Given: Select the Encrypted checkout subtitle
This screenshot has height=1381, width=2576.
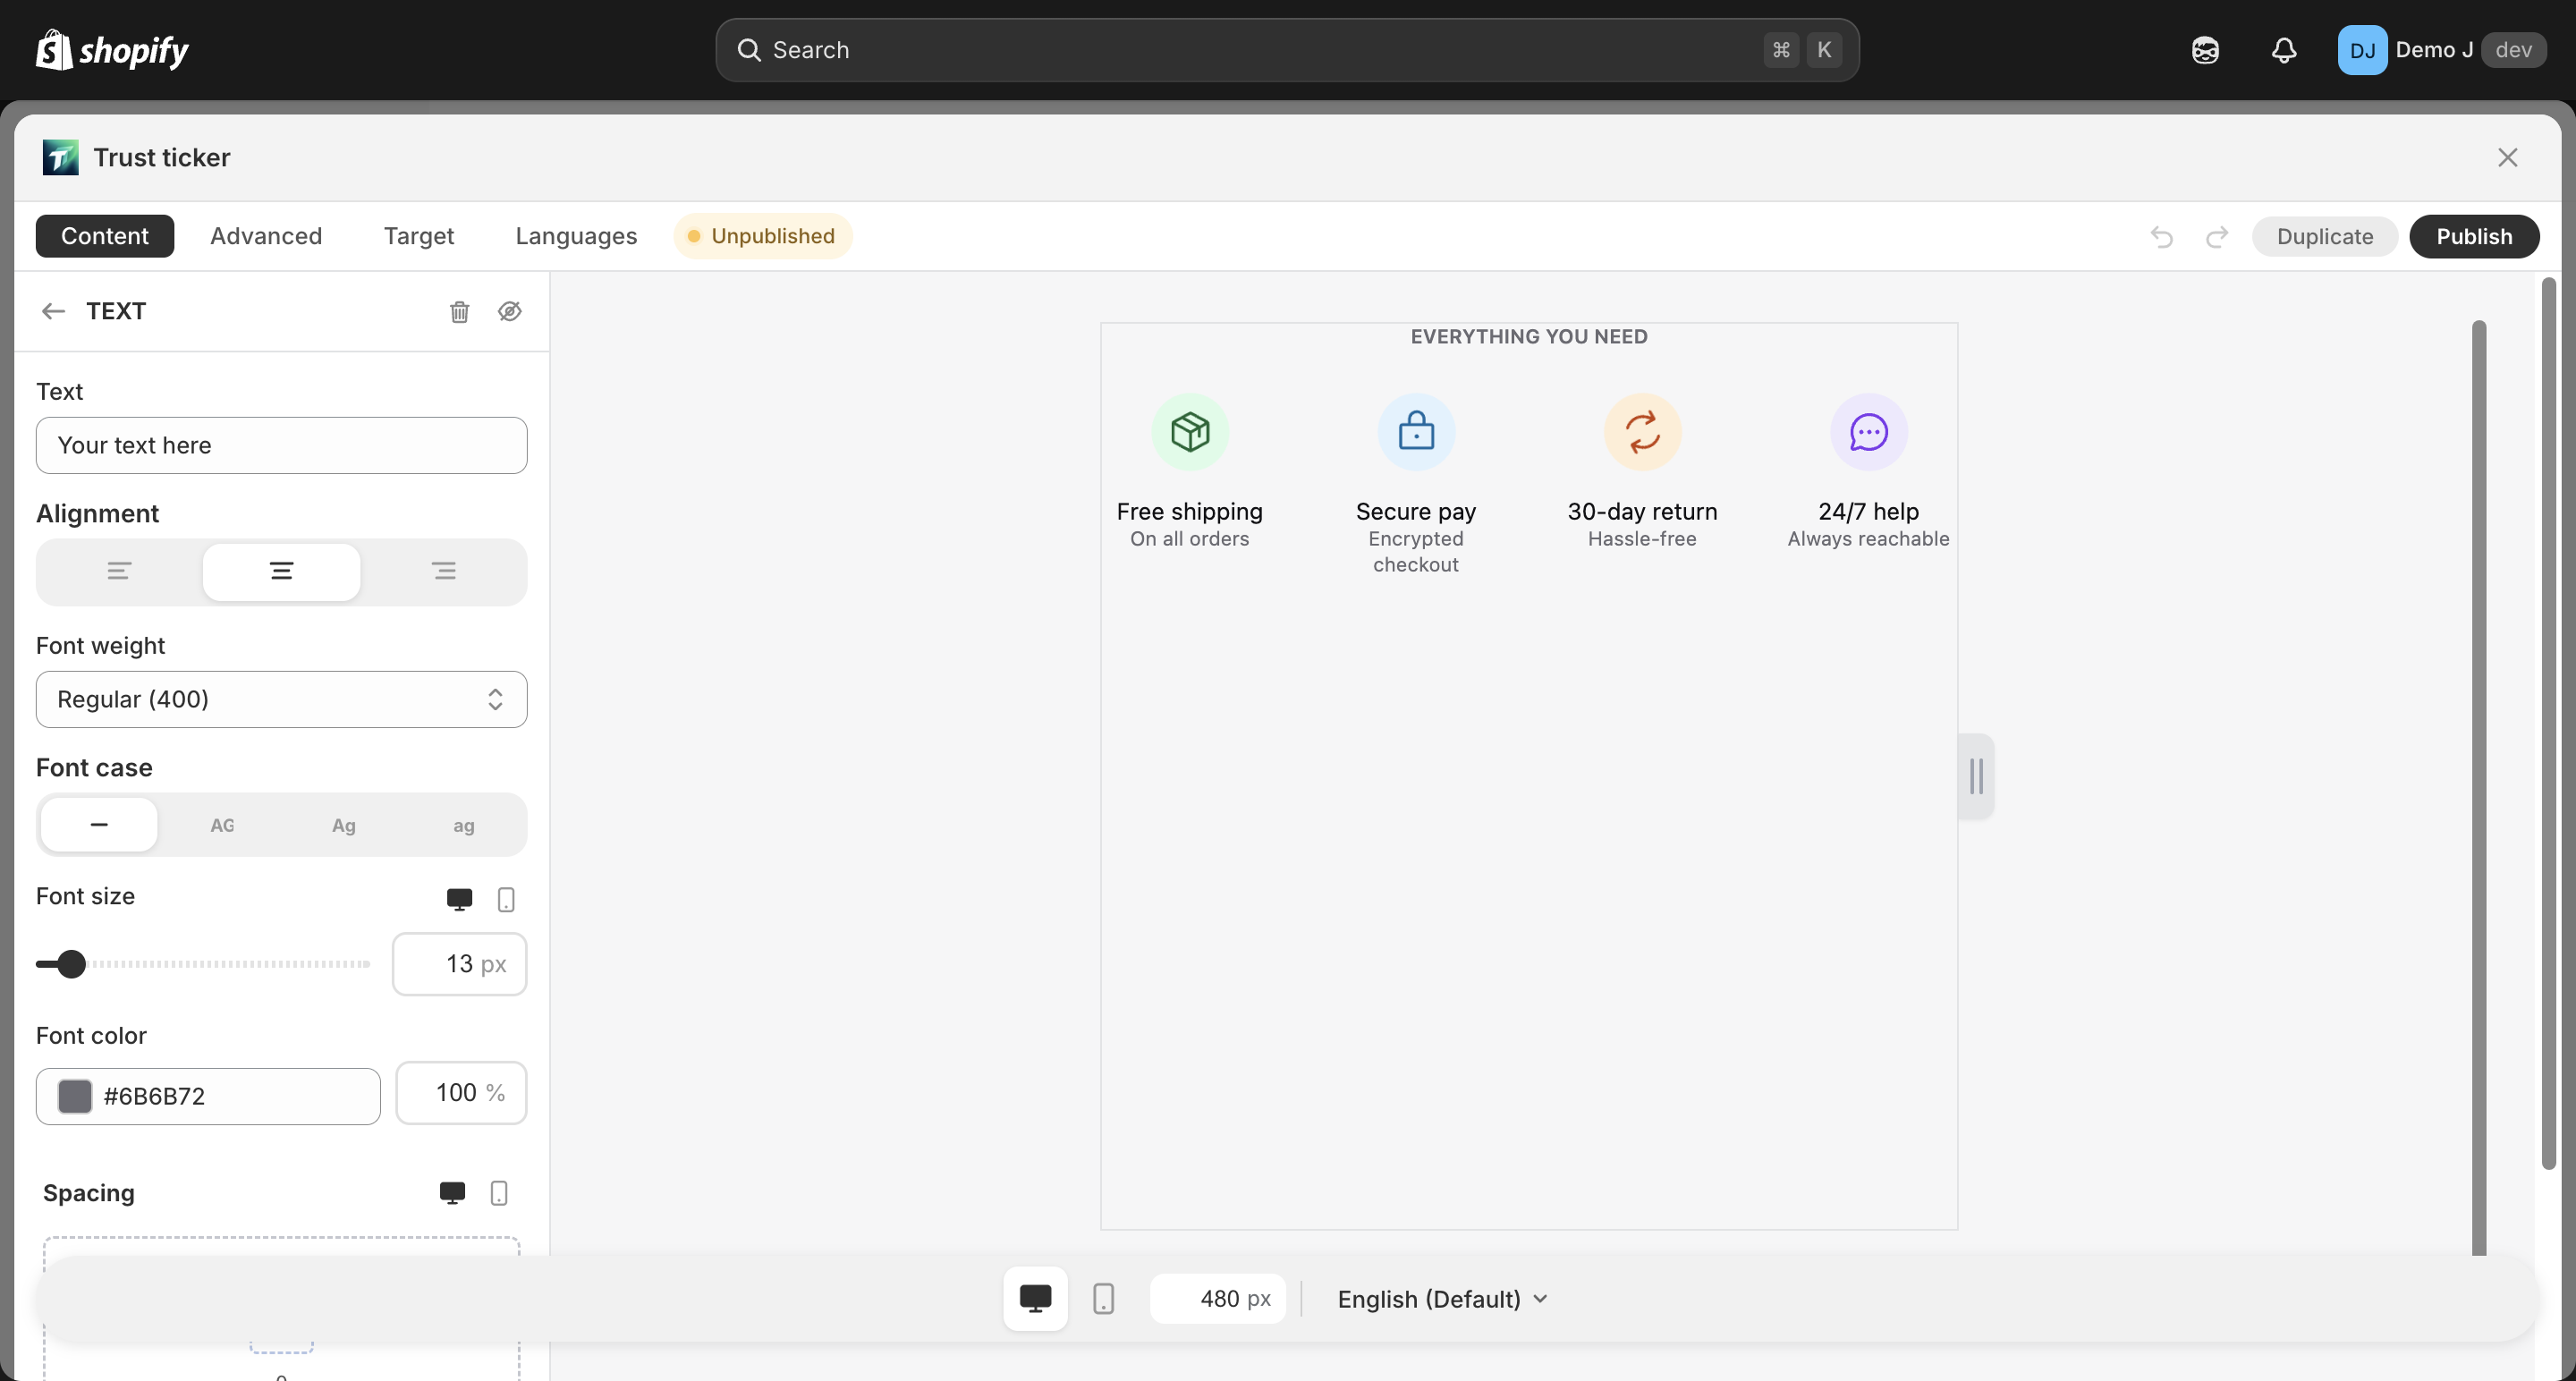Looking at the screenshot, I should (1416, 552).
